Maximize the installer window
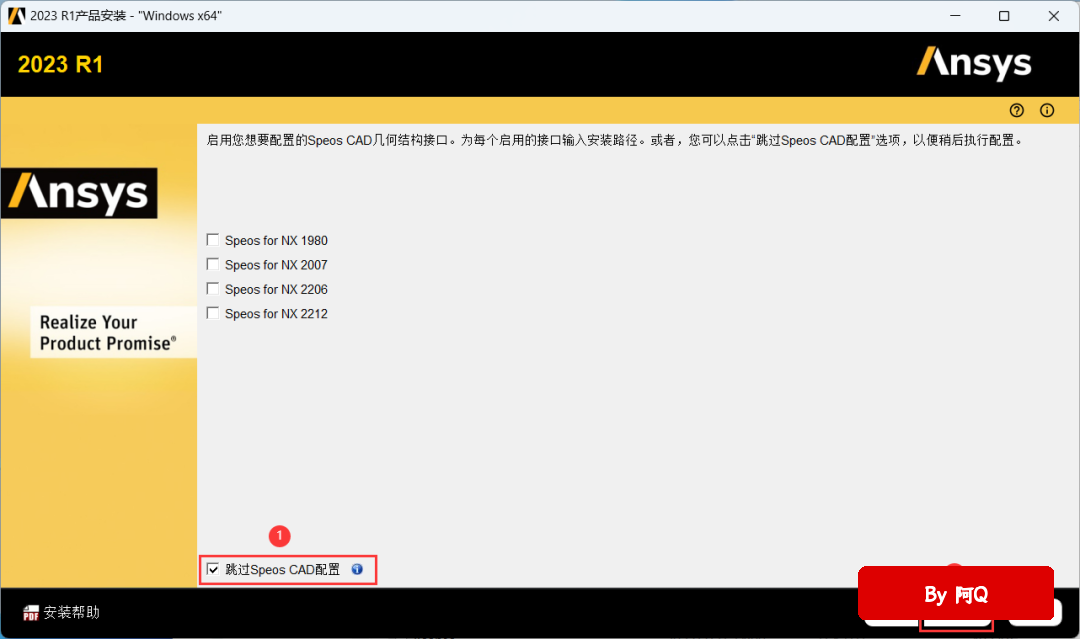 [x=1004, y=16]
